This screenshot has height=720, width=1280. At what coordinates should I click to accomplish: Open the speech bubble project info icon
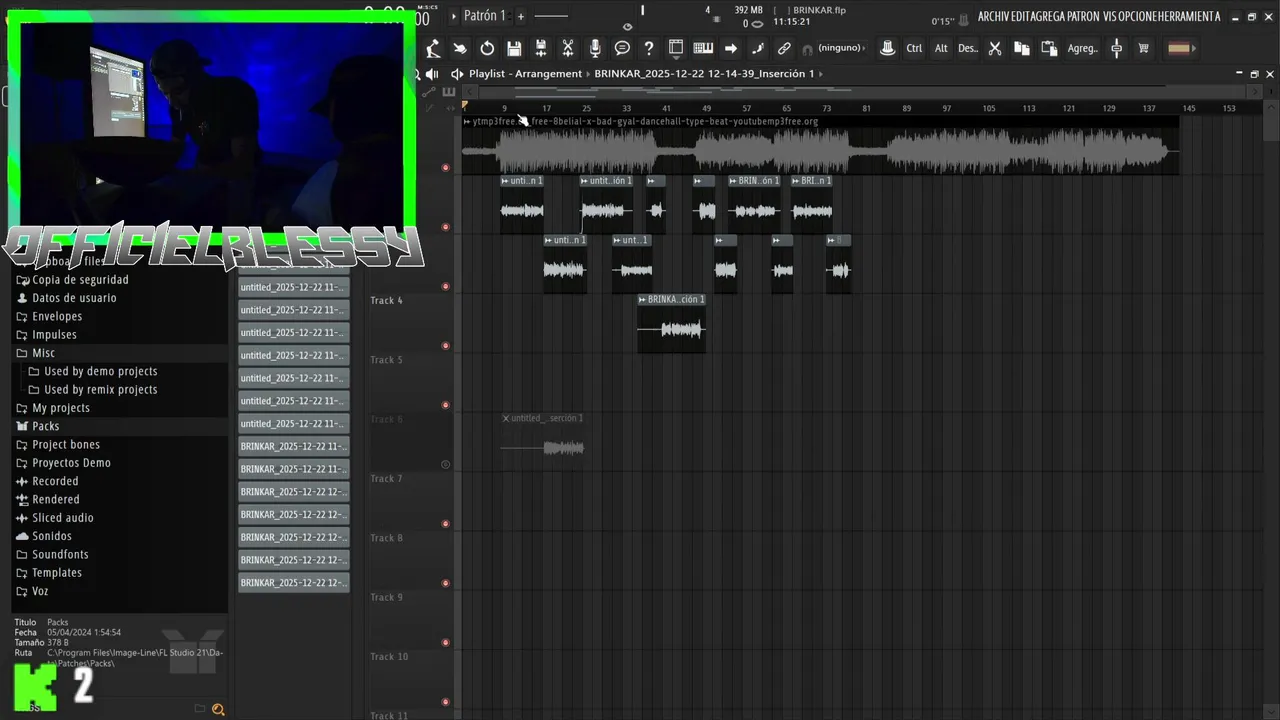622,48
